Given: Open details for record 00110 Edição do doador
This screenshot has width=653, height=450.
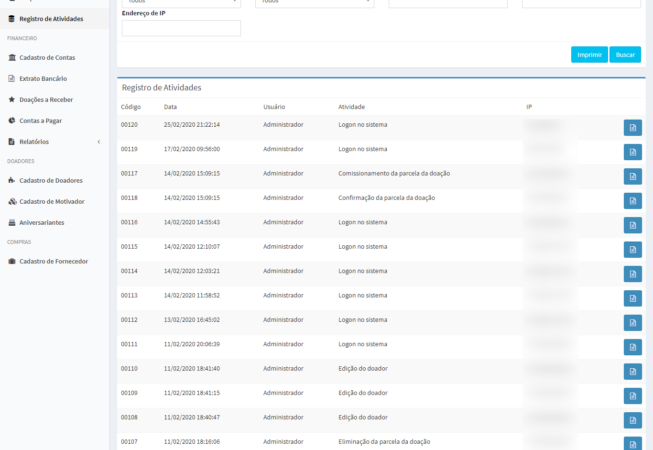Looking at the screenshot, I should click(632, 371).
